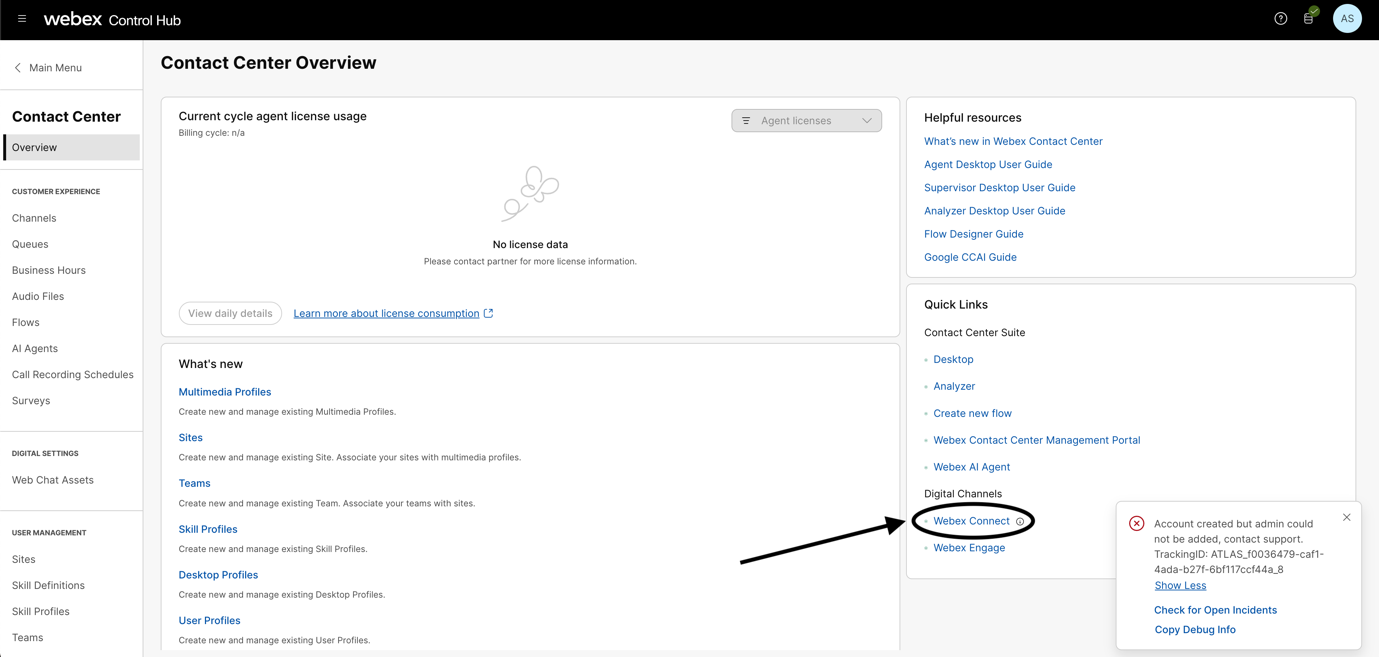Open the Flow Designer Guide

[974, 234]
